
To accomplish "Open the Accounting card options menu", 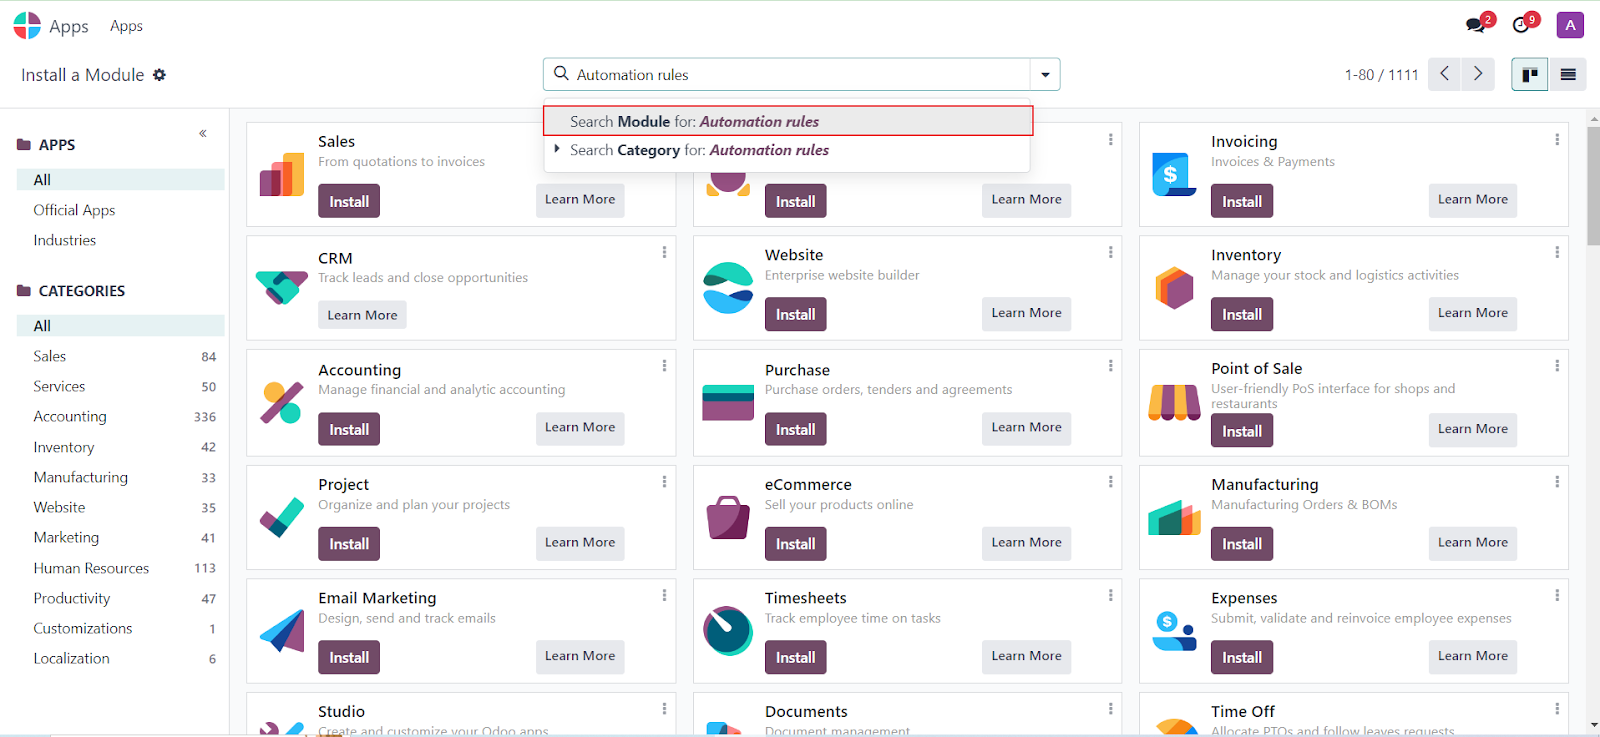I will click(x=664, y=366).
